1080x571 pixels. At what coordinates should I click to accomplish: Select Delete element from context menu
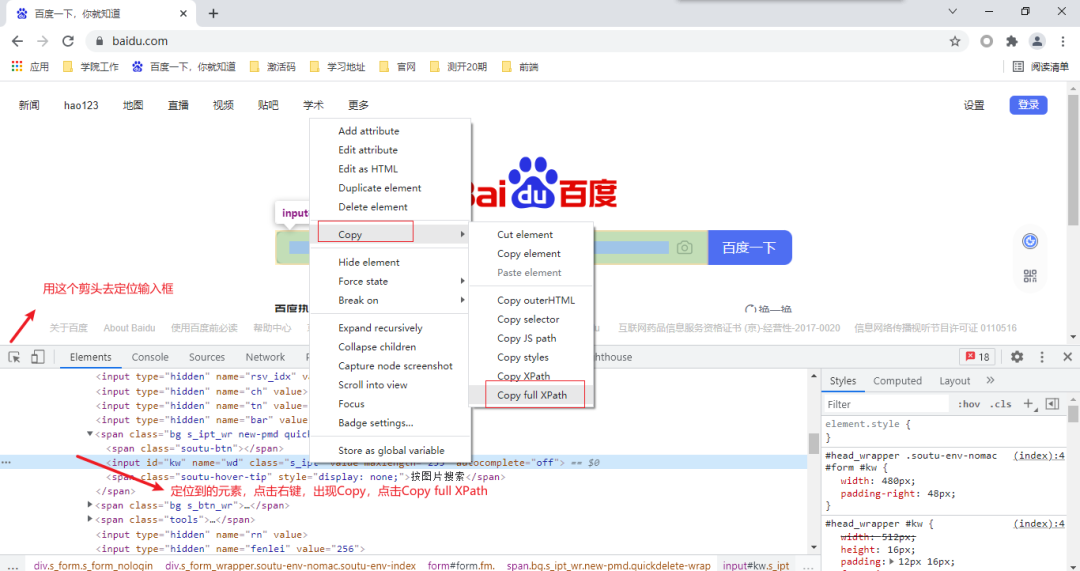pos(373,207)
